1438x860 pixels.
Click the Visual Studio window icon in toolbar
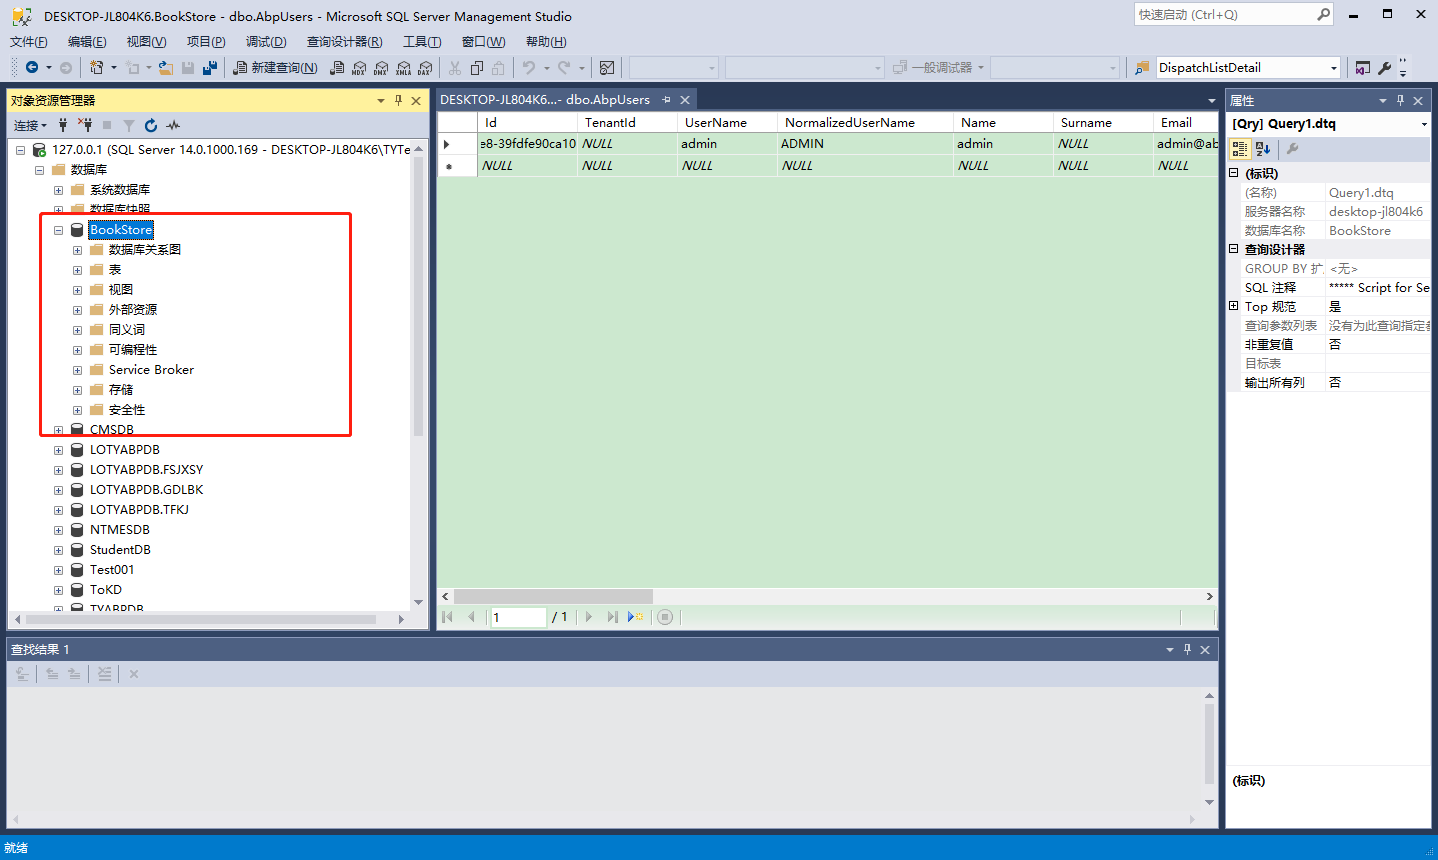[1362, 67]
